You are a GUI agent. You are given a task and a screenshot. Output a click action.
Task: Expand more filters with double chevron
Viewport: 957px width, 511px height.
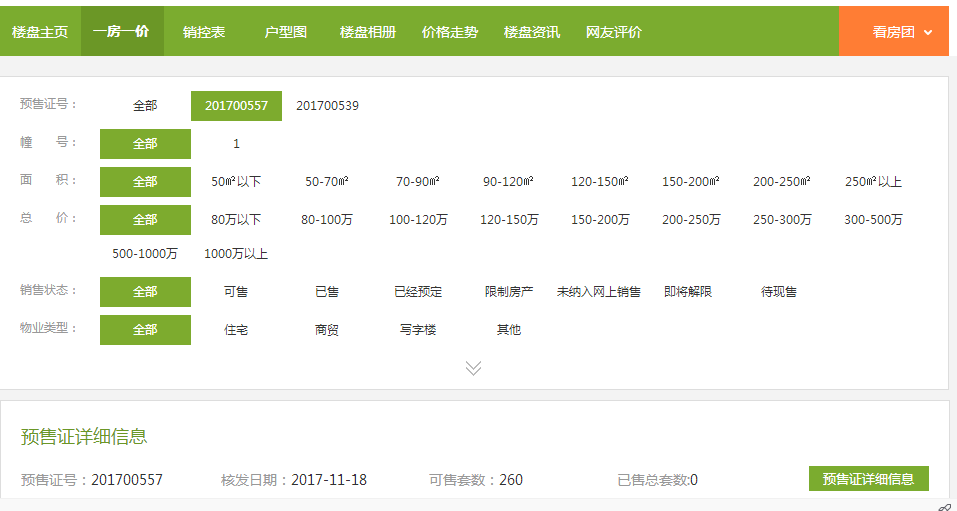[x=473, y=368]
